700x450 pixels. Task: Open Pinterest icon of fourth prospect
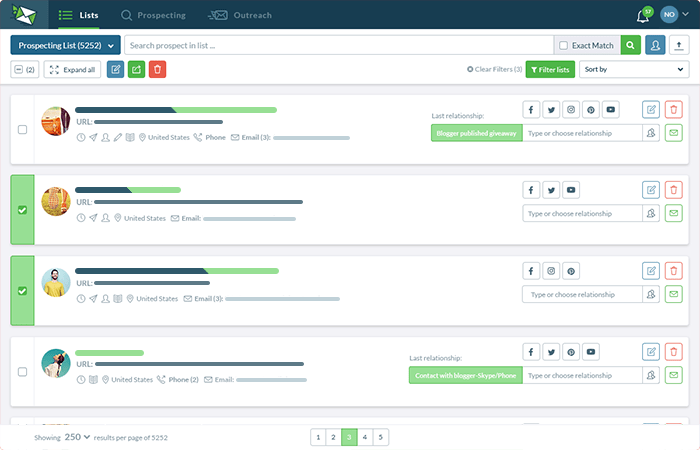[571, 352]
